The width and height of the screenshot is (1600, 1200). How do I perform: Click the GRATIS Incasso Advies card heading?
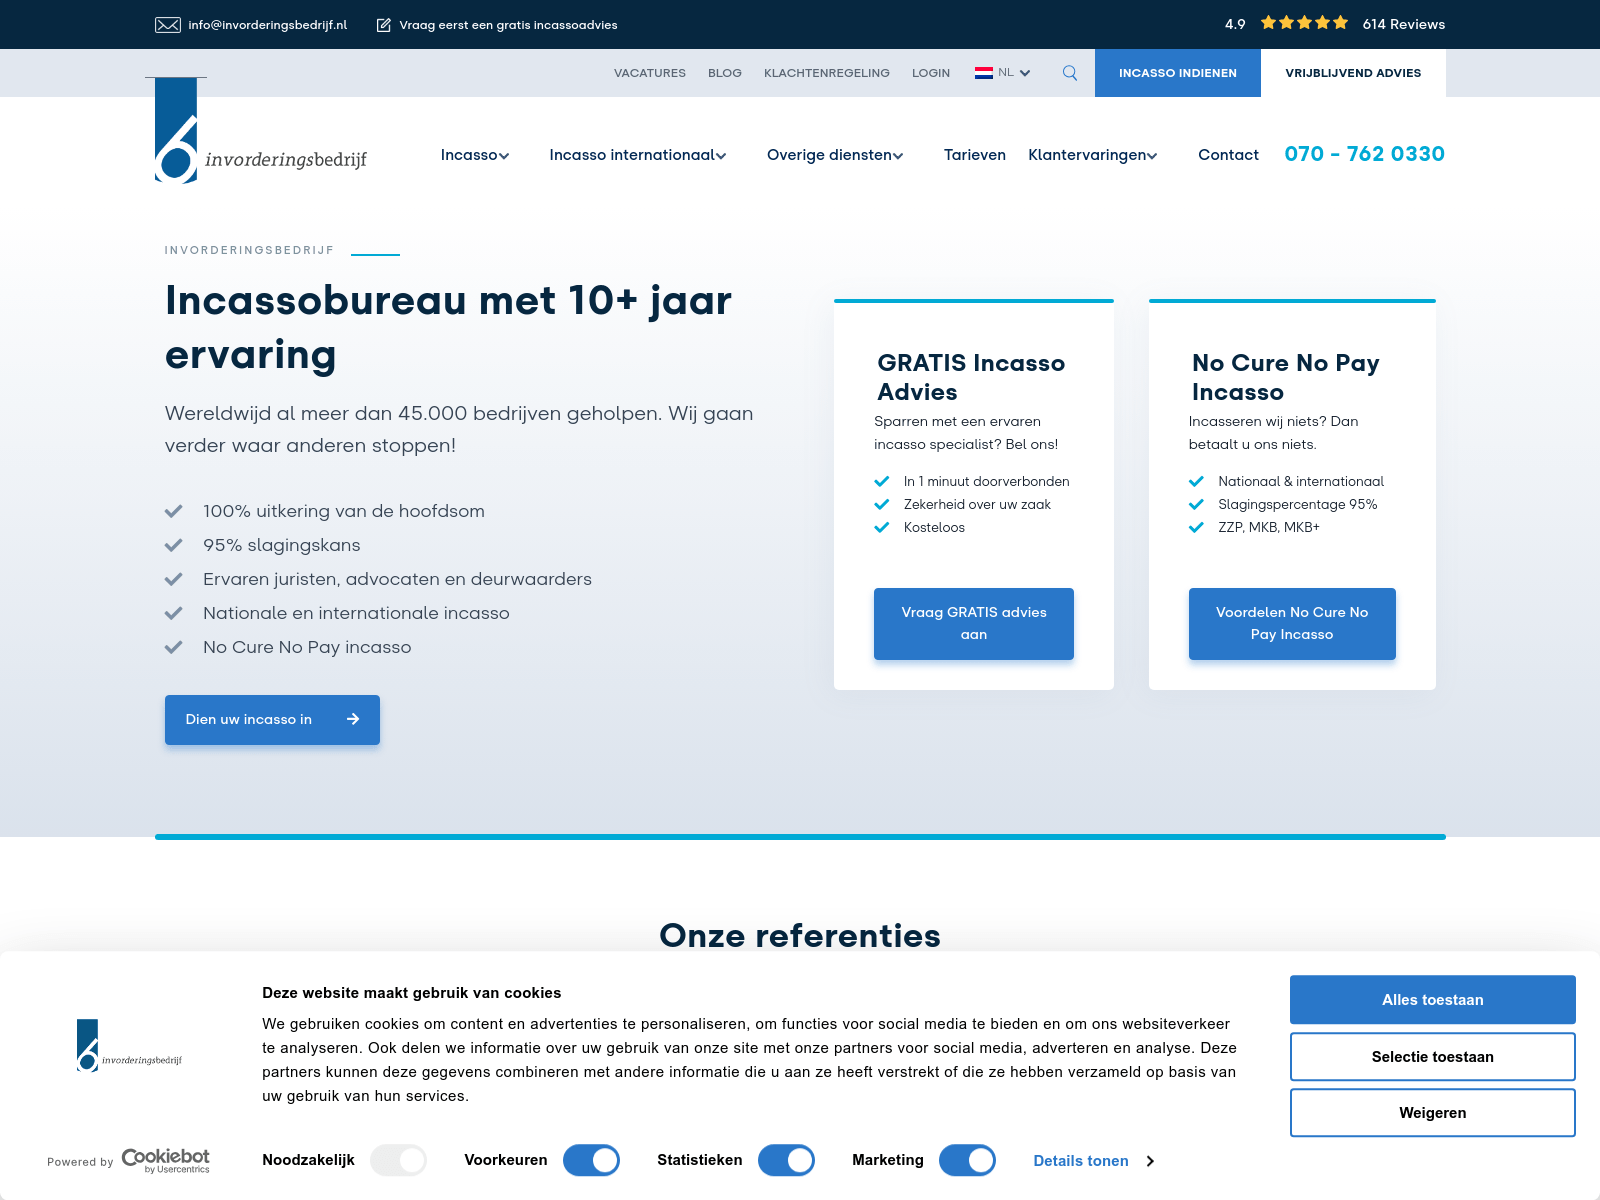pyautogui.click(x=971, y=377)
